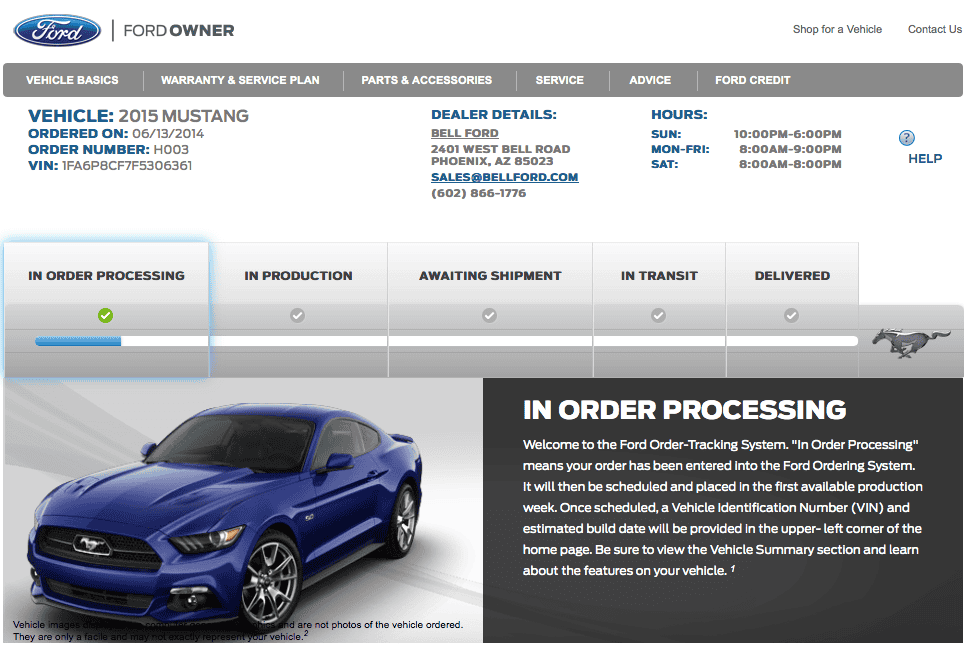
Task: Click the order number H003
Action: coord(171,150)
